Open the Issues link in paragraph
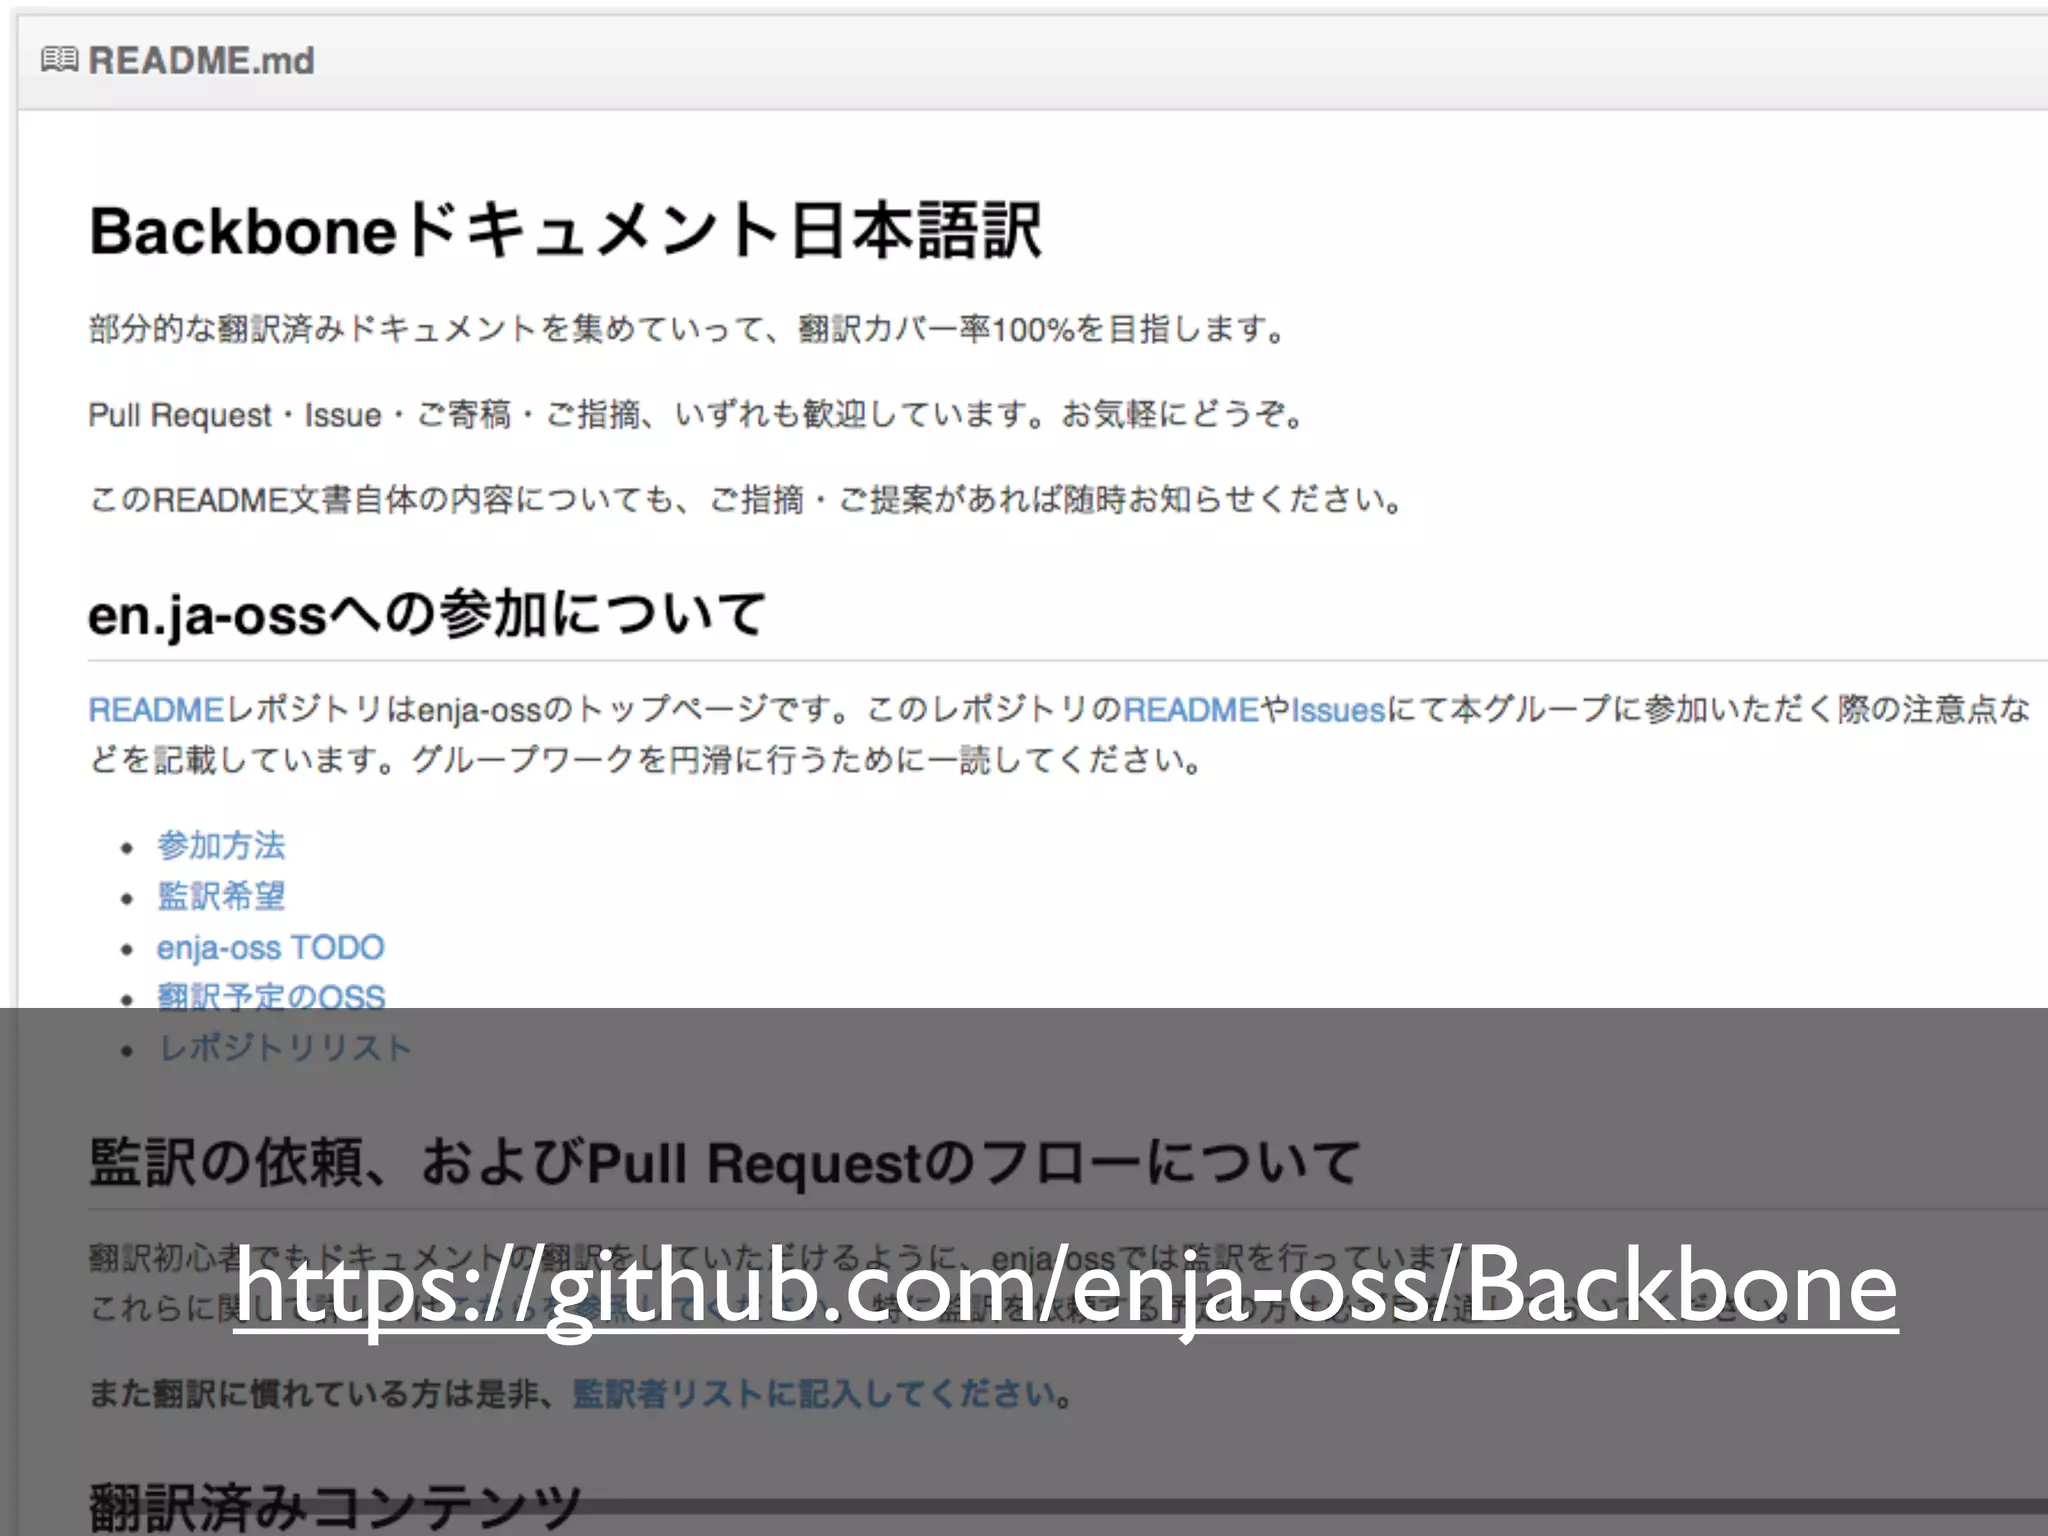The width and height of the screenshot is (2048, 1536). point(1338,710)
